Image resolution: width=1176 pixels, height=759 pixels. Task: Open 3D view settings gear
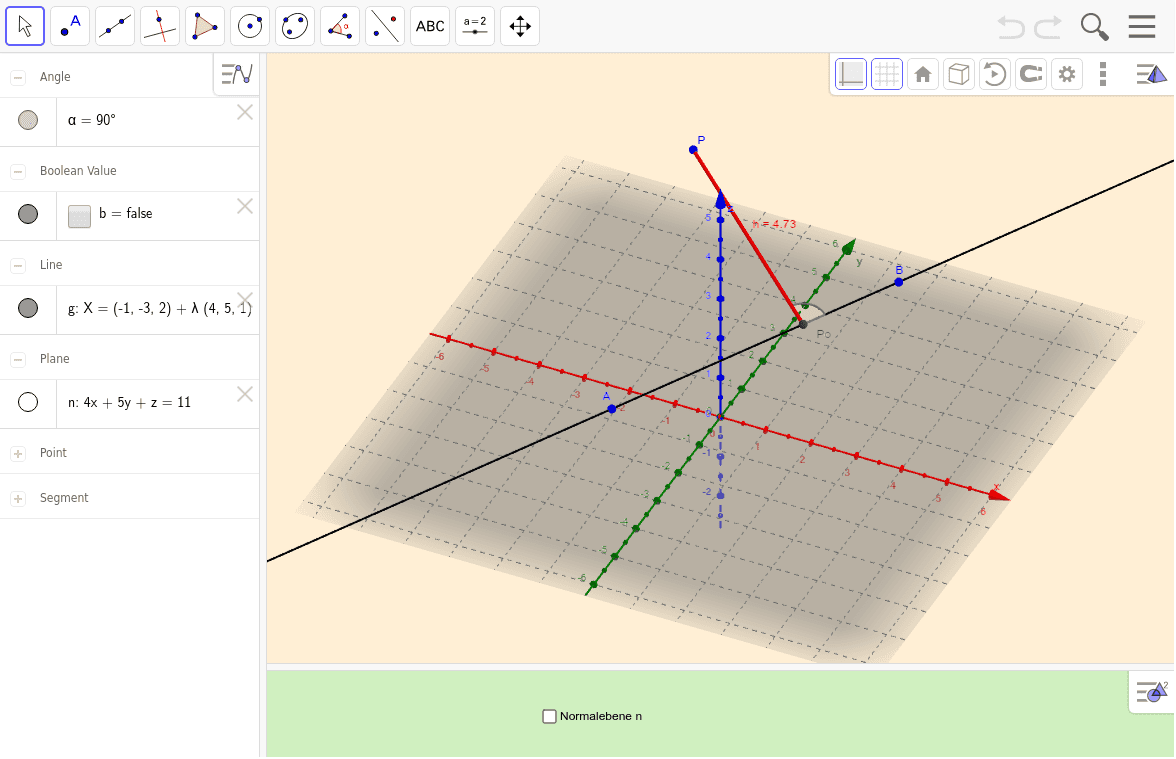tap(1066, 74)
